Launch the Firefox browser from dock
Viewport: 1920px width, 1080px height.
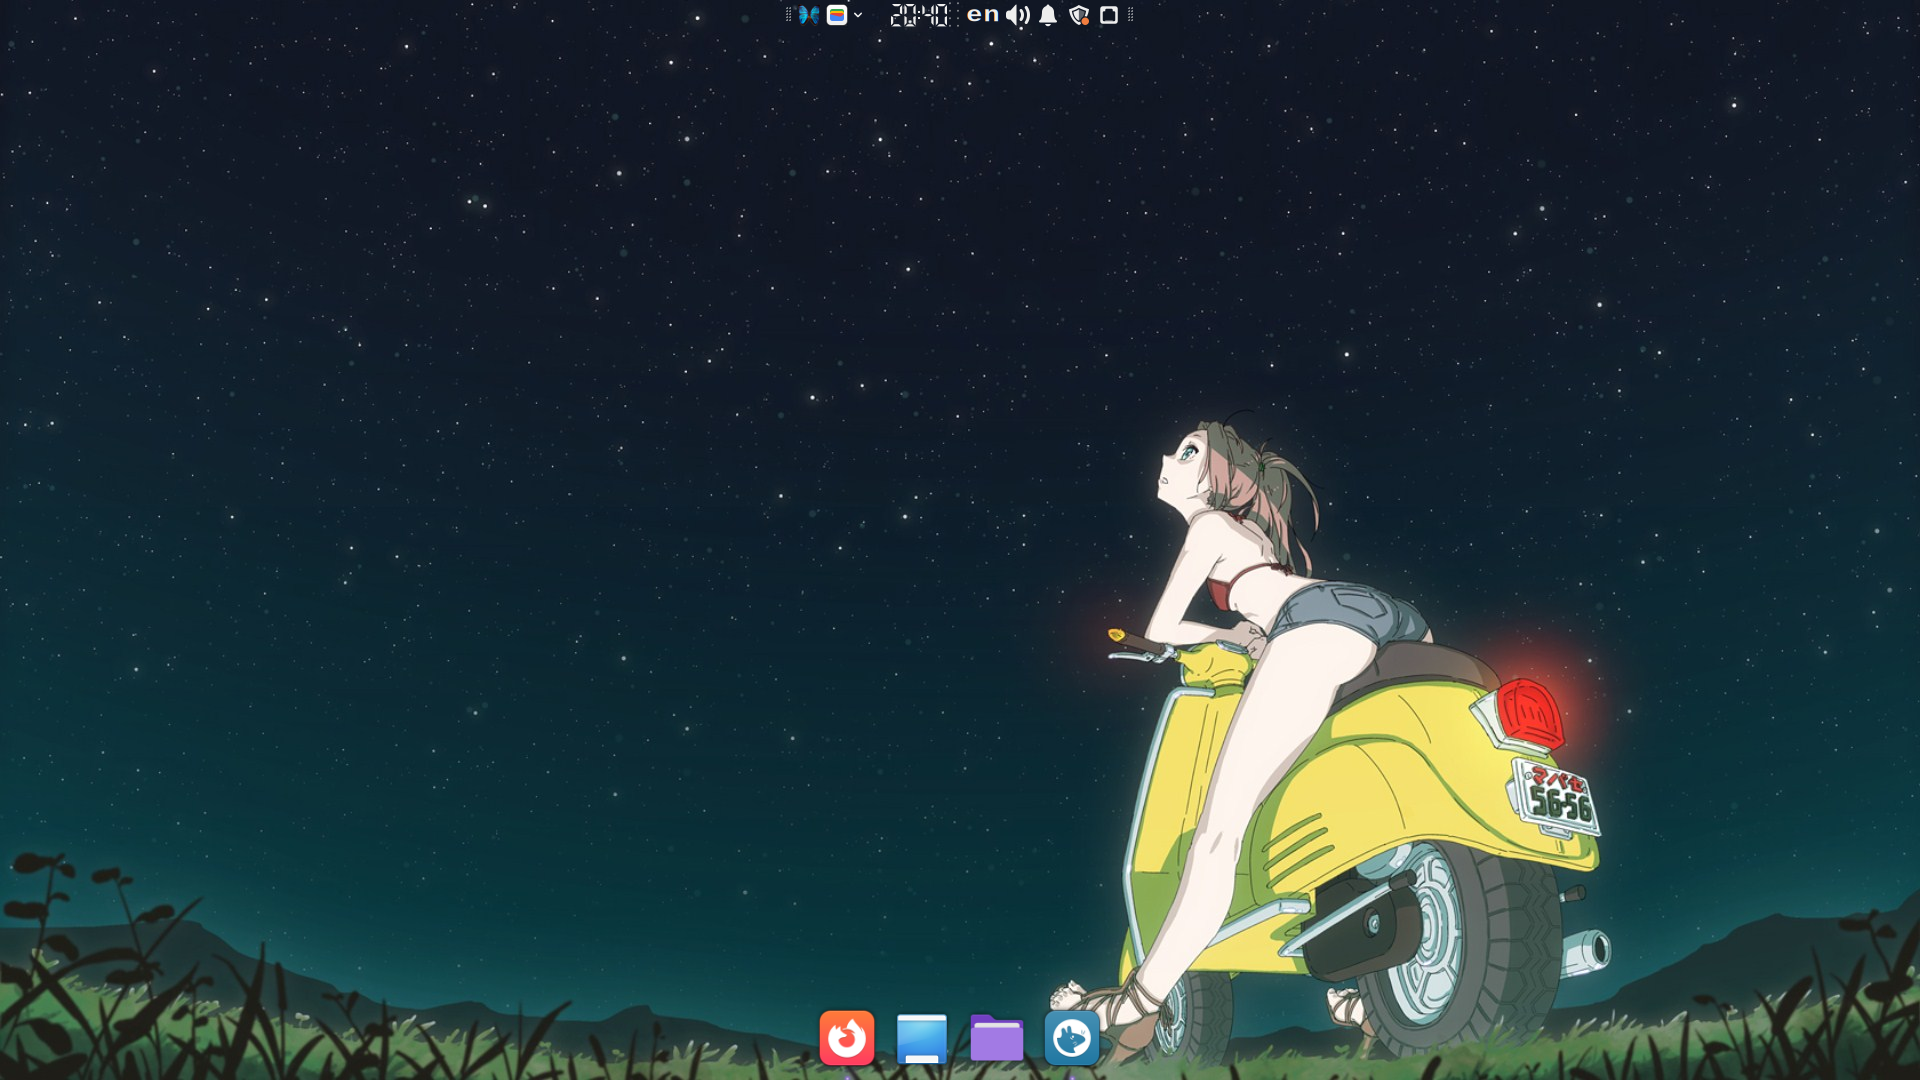click(846, 1038)
